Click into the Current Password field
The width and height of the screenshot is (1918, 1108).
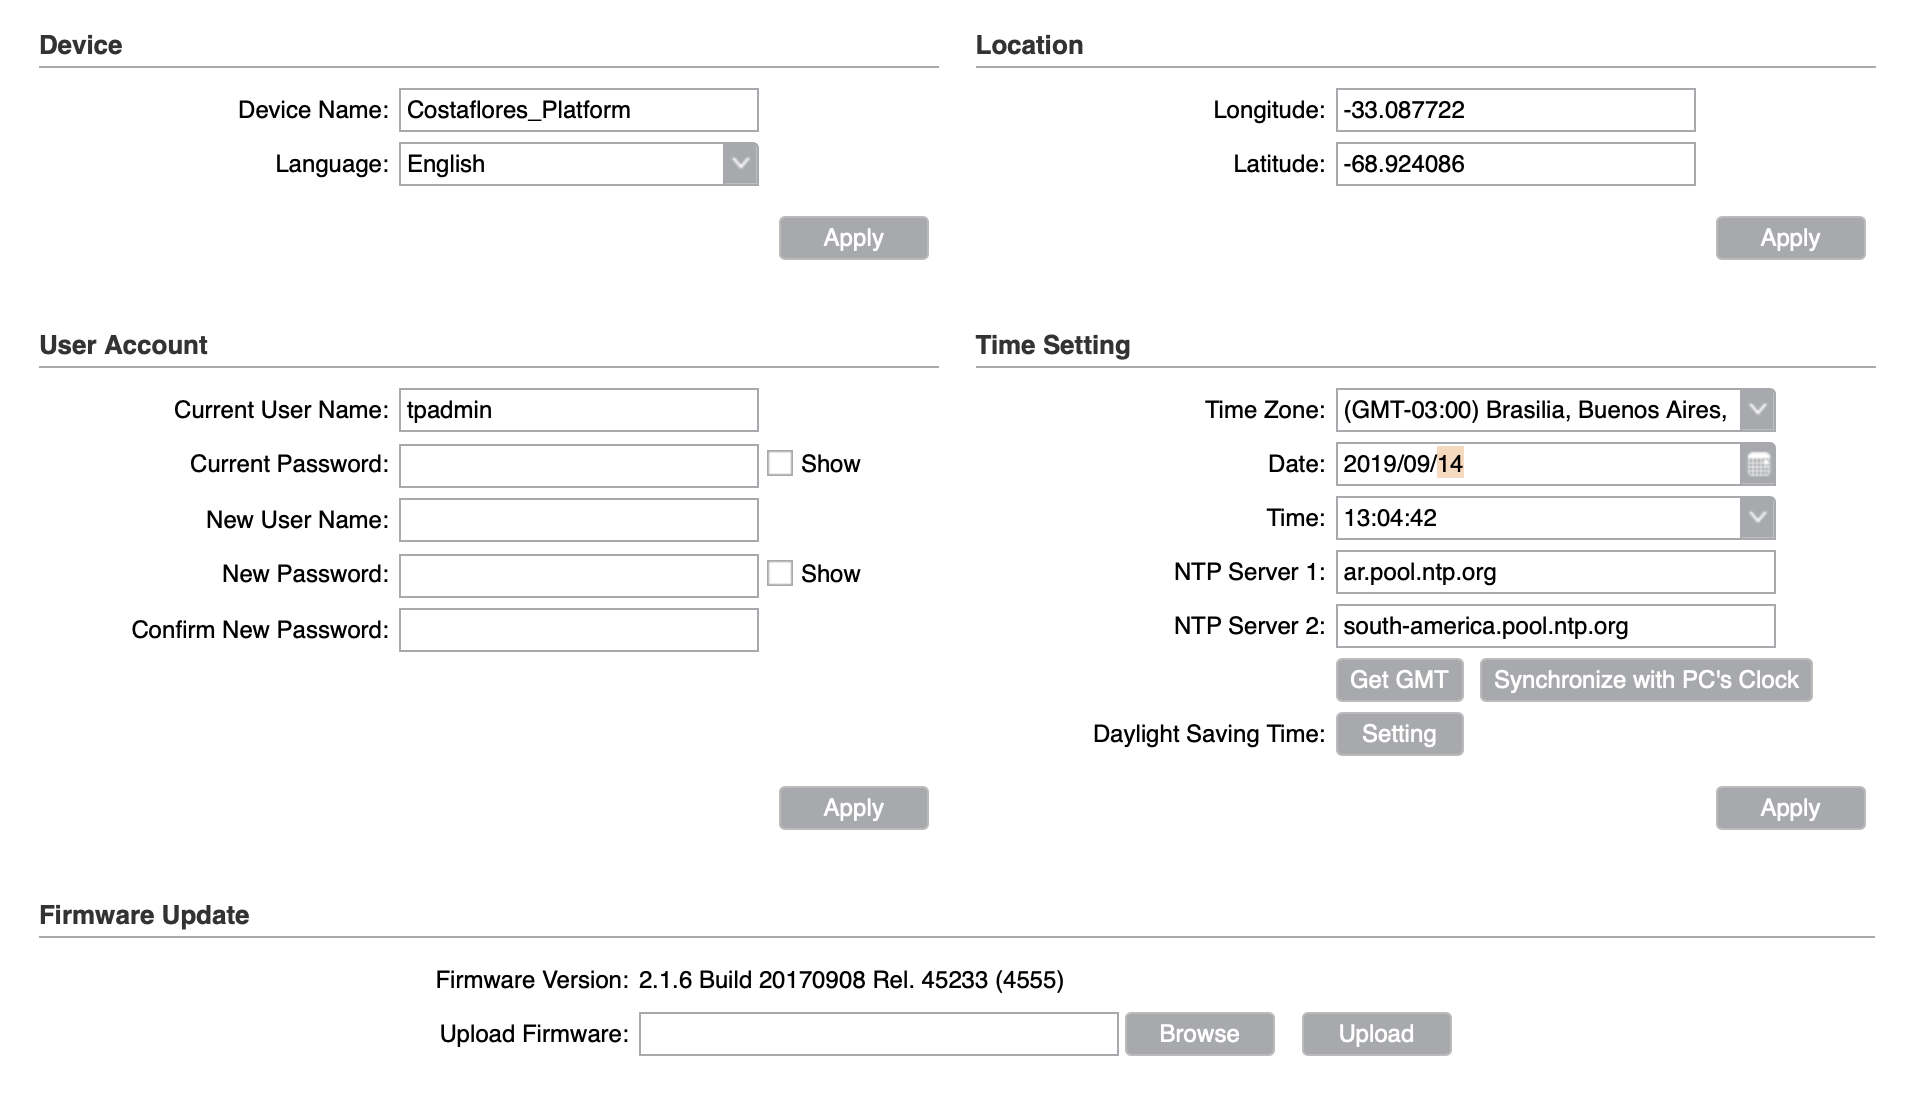(579, 466)
